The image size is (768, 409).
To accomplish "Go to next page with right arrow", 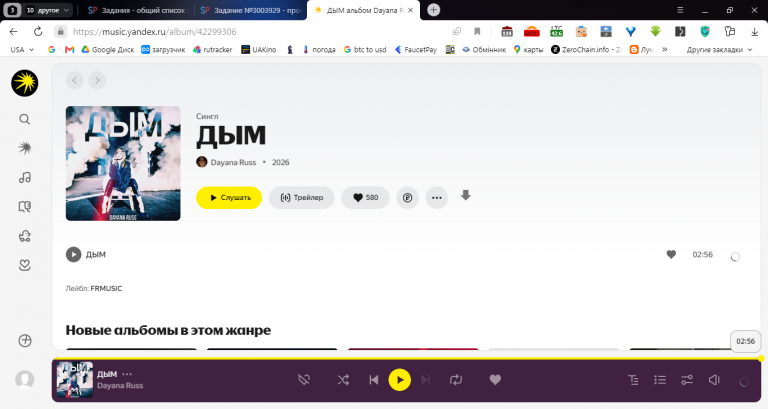I will point(97,80).
